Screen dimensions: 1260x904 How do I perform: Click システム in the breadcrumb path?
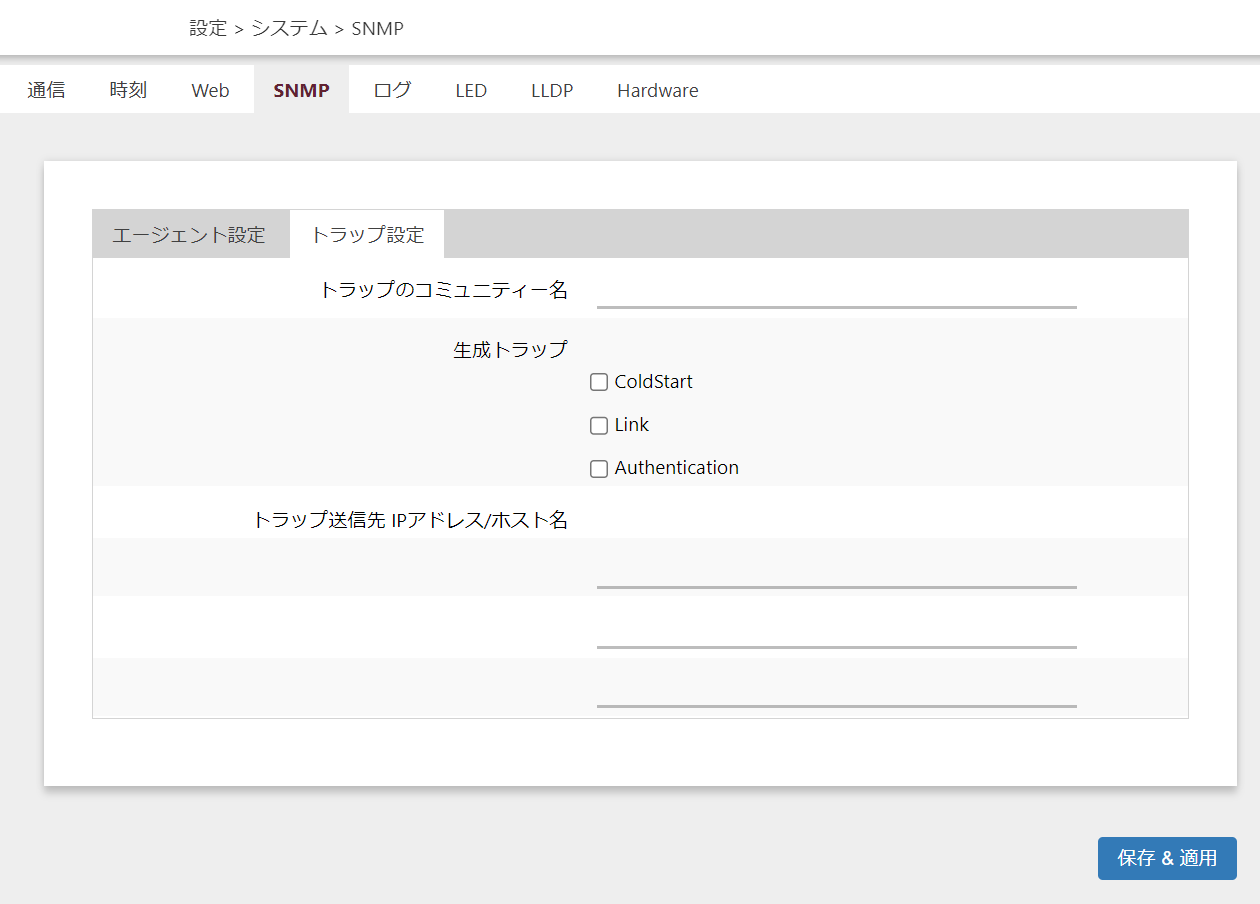pos(289,28)
